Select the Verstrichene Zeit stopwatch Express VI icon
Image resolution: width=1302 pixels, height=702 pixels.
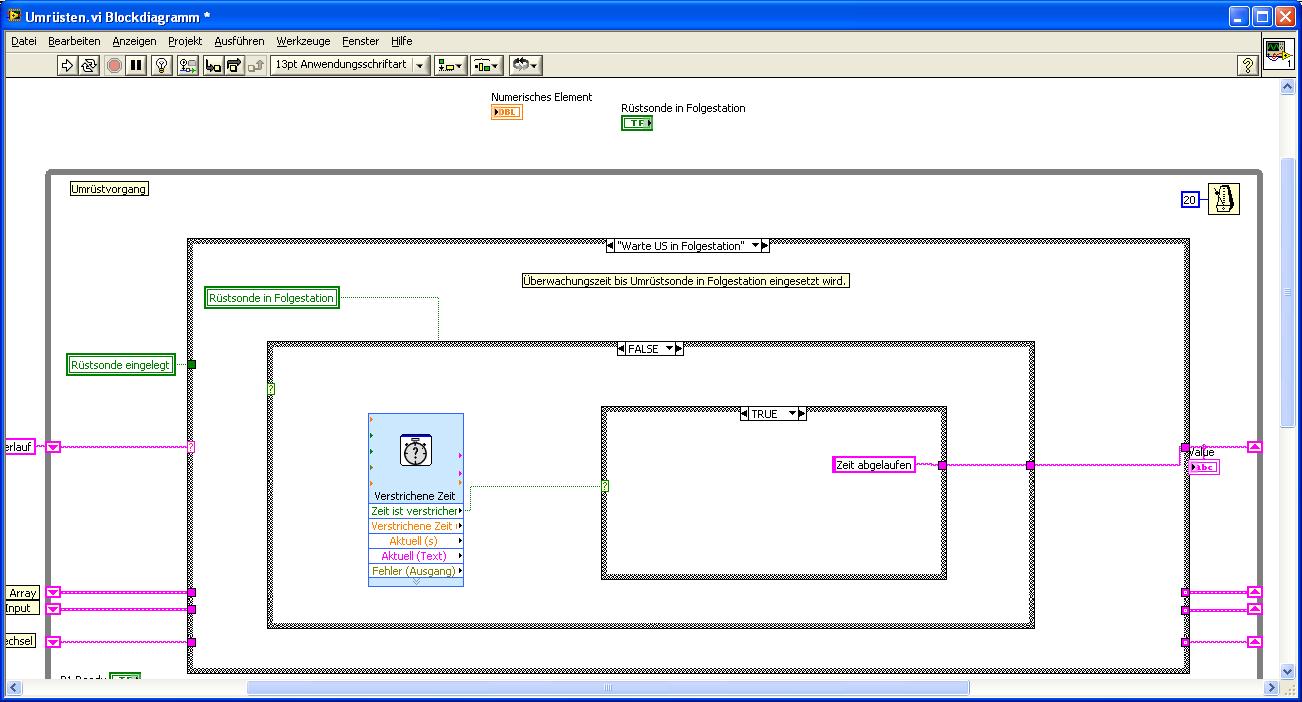click(415, 451)
